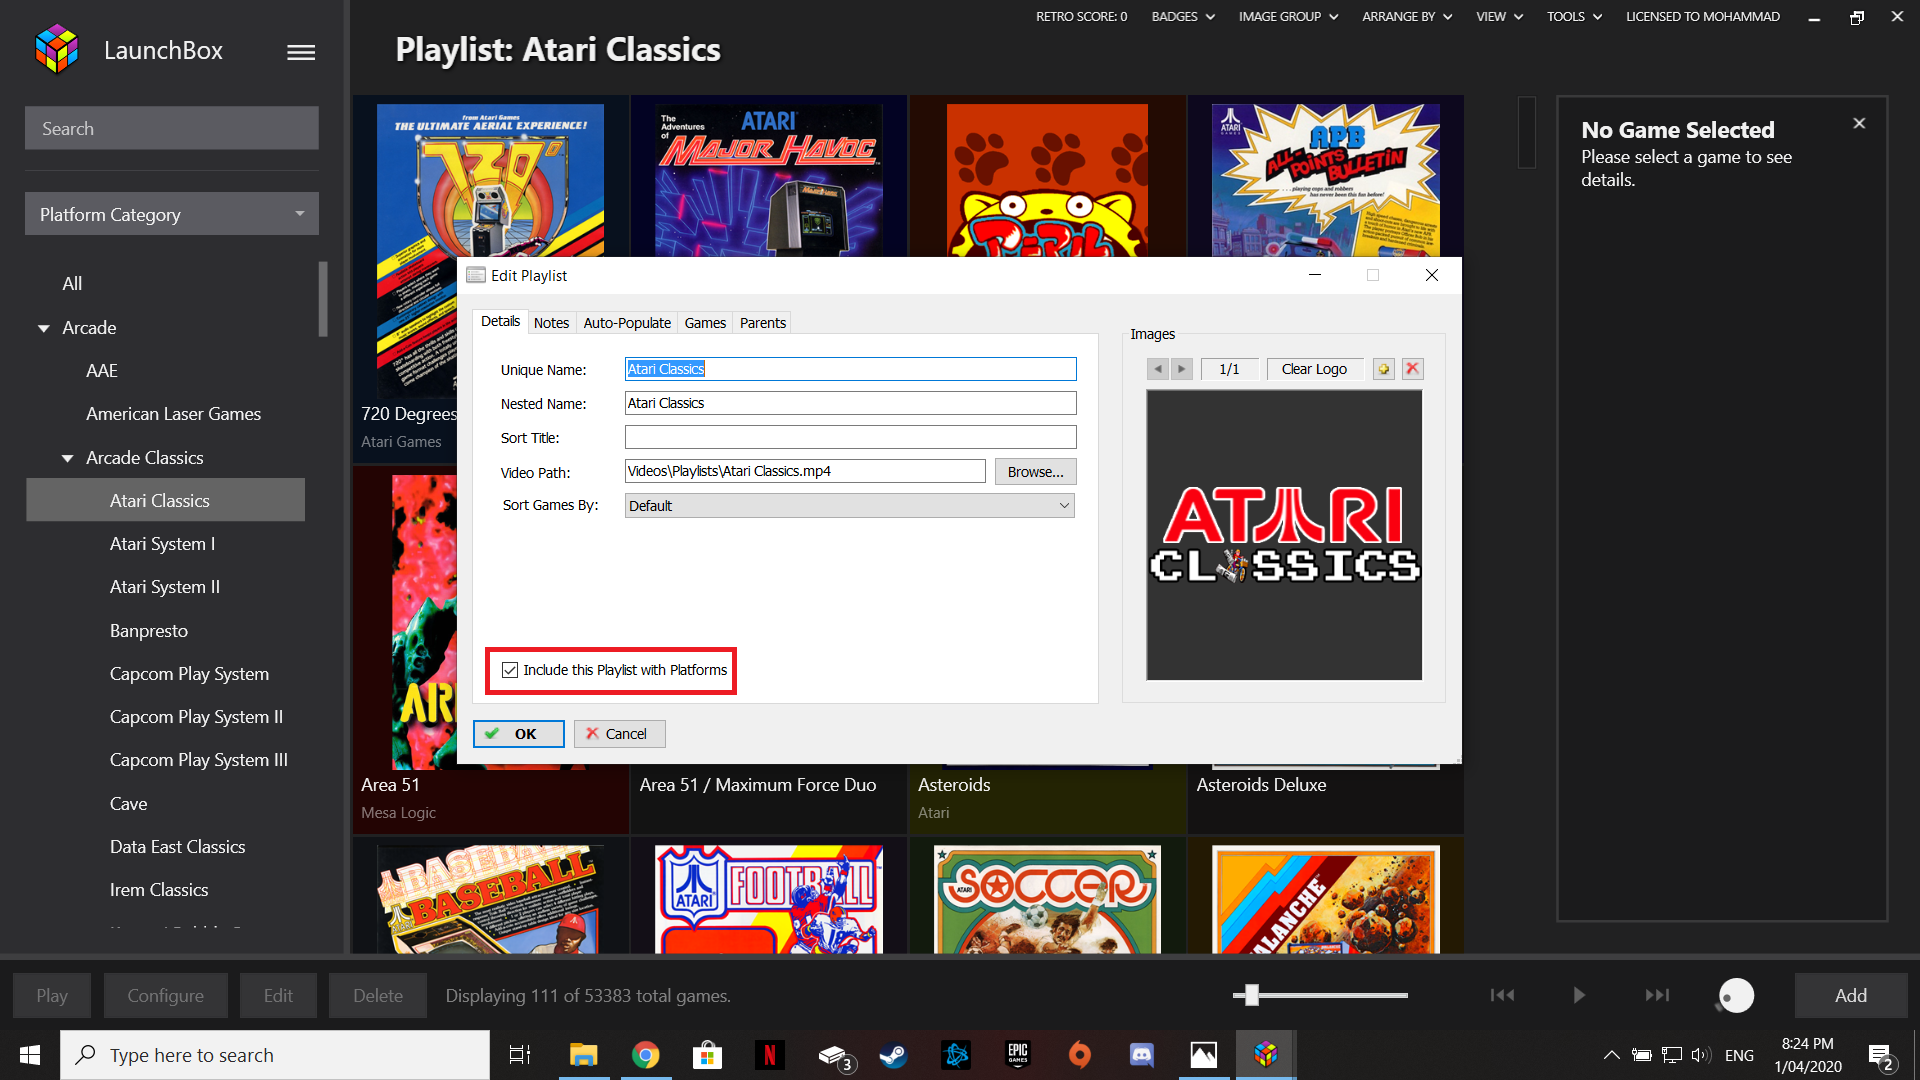Click the LaunchBox cube logo
This screenshot has width=1920, height=1080.
point(57,49)
